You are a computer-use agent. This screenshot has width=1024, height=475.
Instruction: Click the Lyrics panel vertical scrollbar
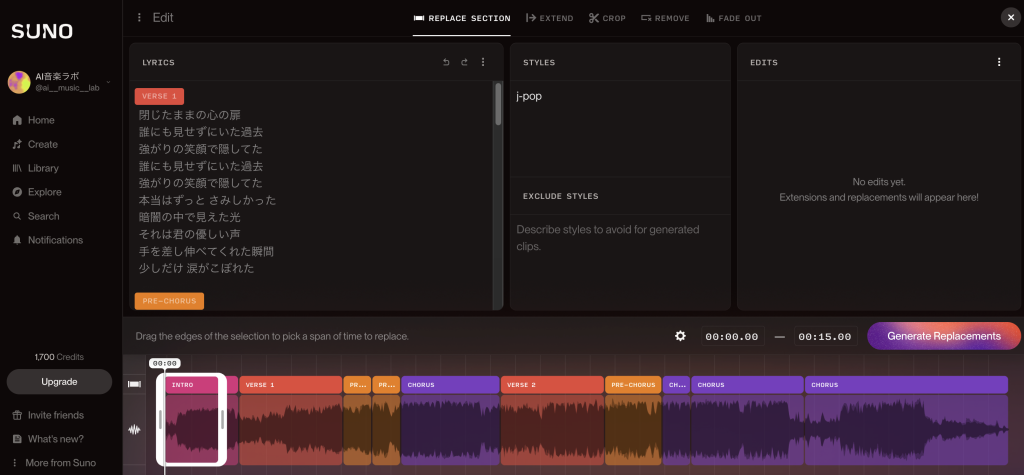pos(498,105)
